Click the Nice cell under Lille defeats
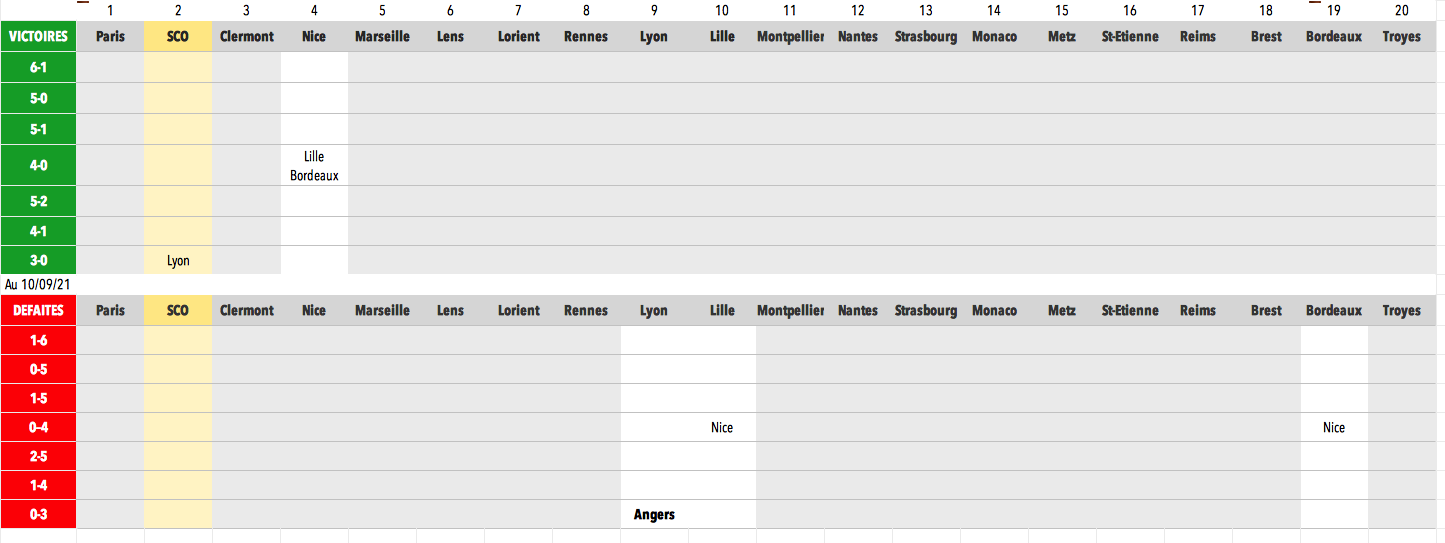 coord(722,428)
